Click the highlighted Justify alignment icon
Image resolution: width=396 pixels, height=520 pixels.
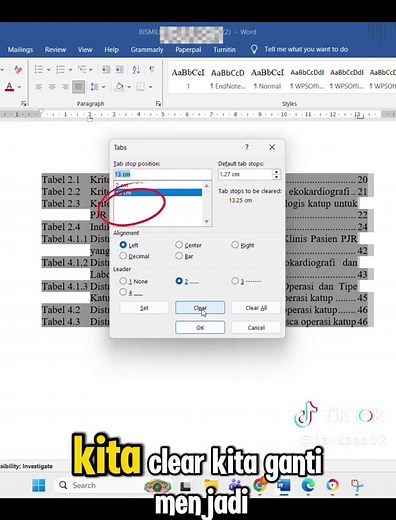(x=79, y=87)
